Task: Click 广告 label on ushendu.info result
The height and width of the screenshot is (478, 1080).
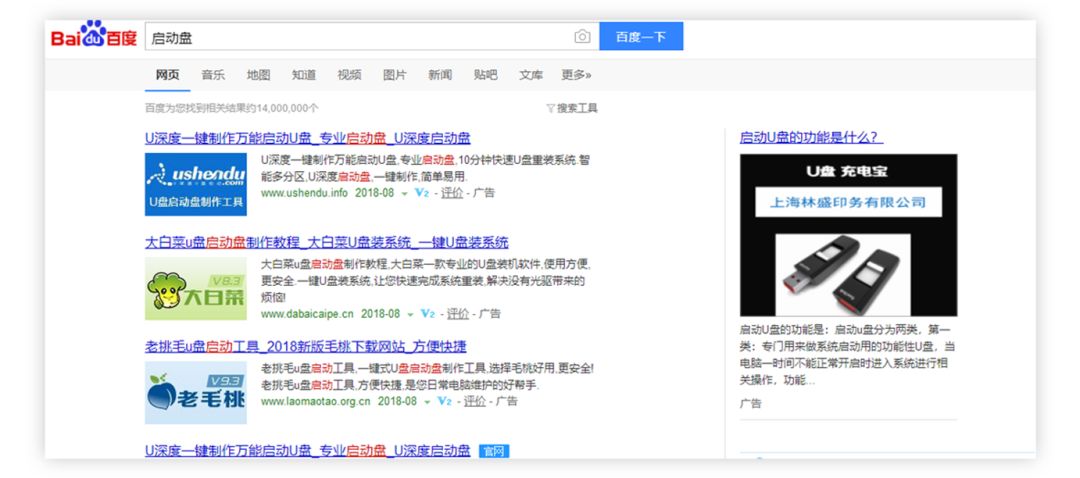Action: coord(484,193)
